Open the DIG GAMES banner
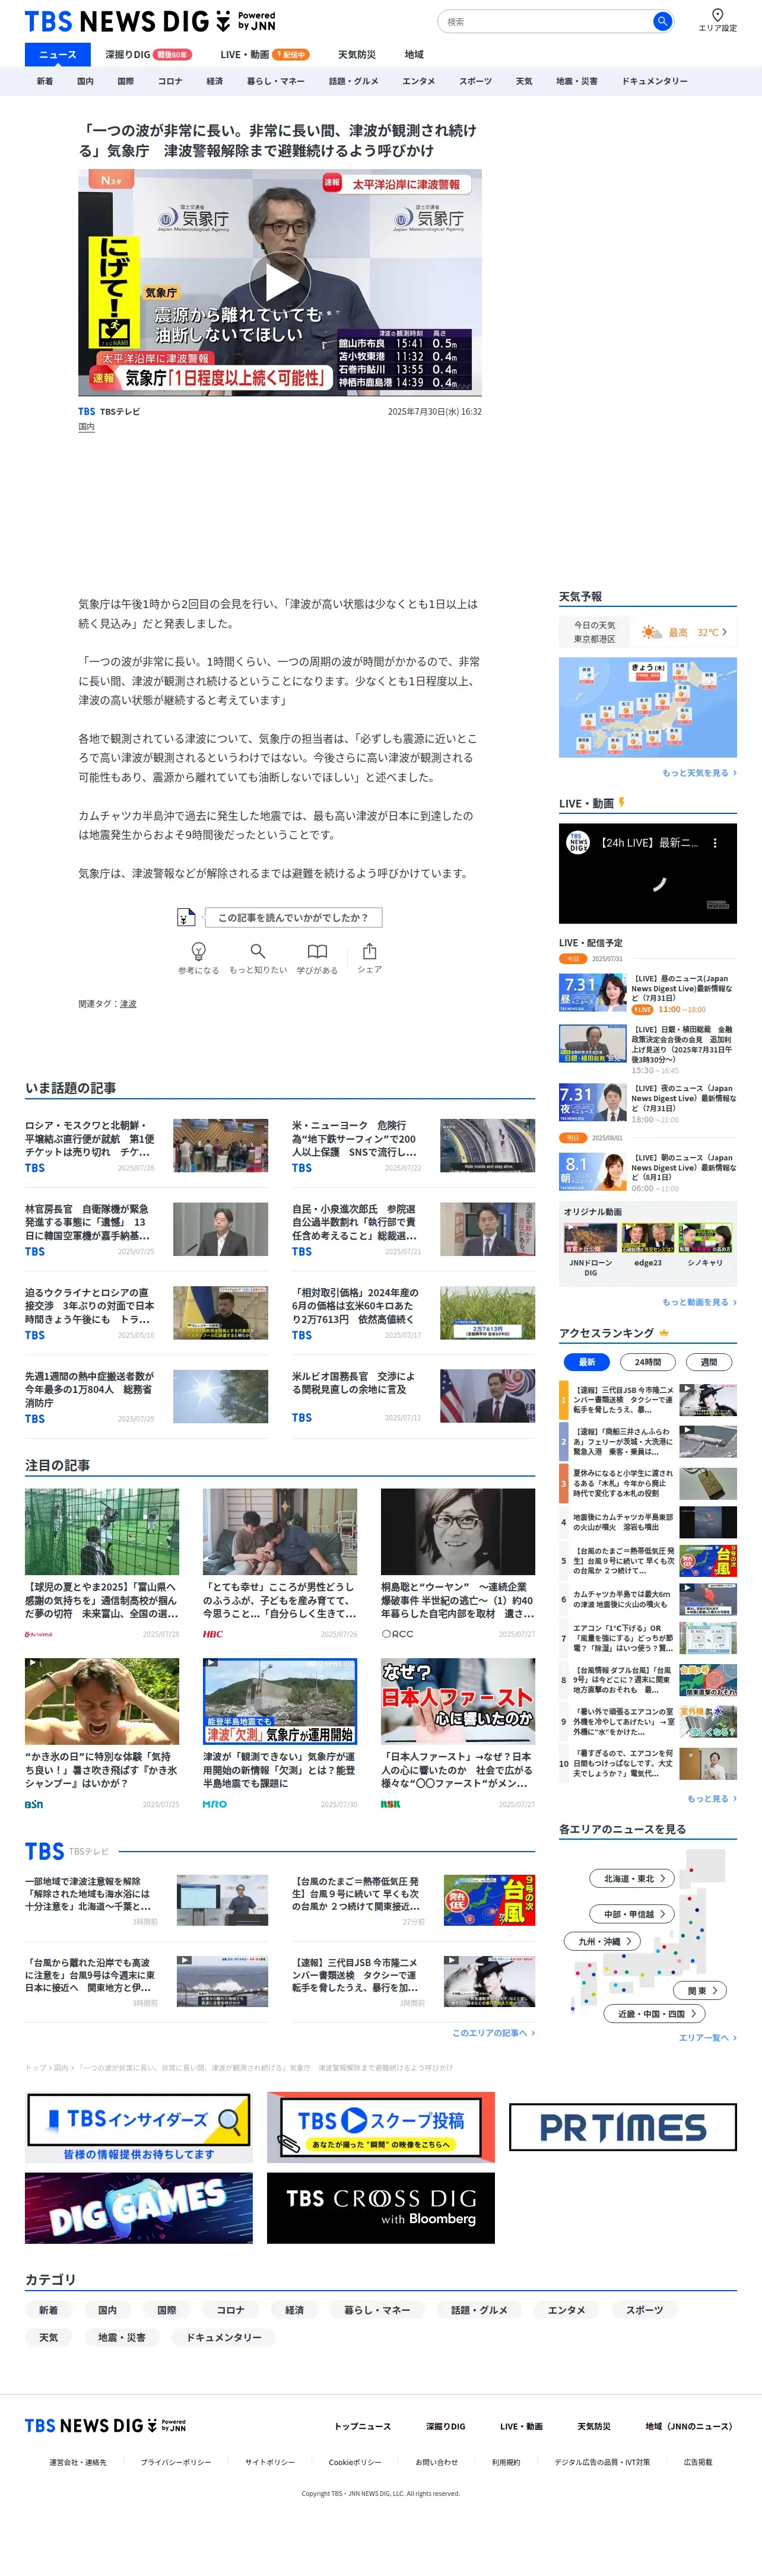 (138, 2208)
